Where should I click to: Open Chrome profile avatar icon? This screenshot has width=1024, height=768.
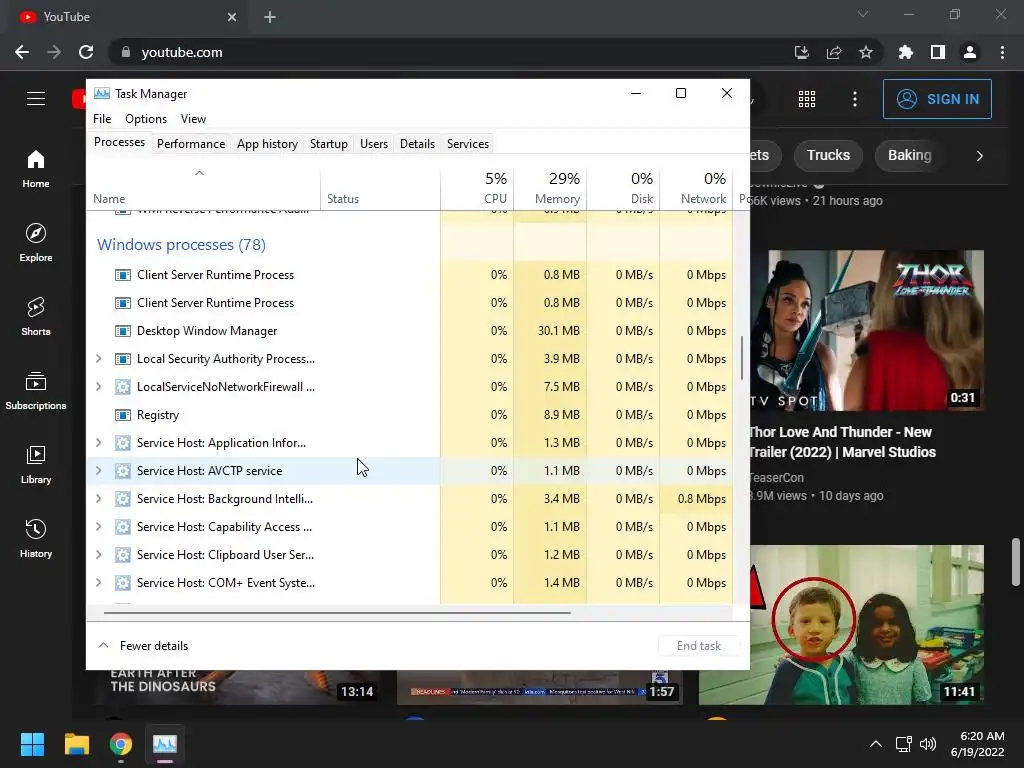(970, 52)
